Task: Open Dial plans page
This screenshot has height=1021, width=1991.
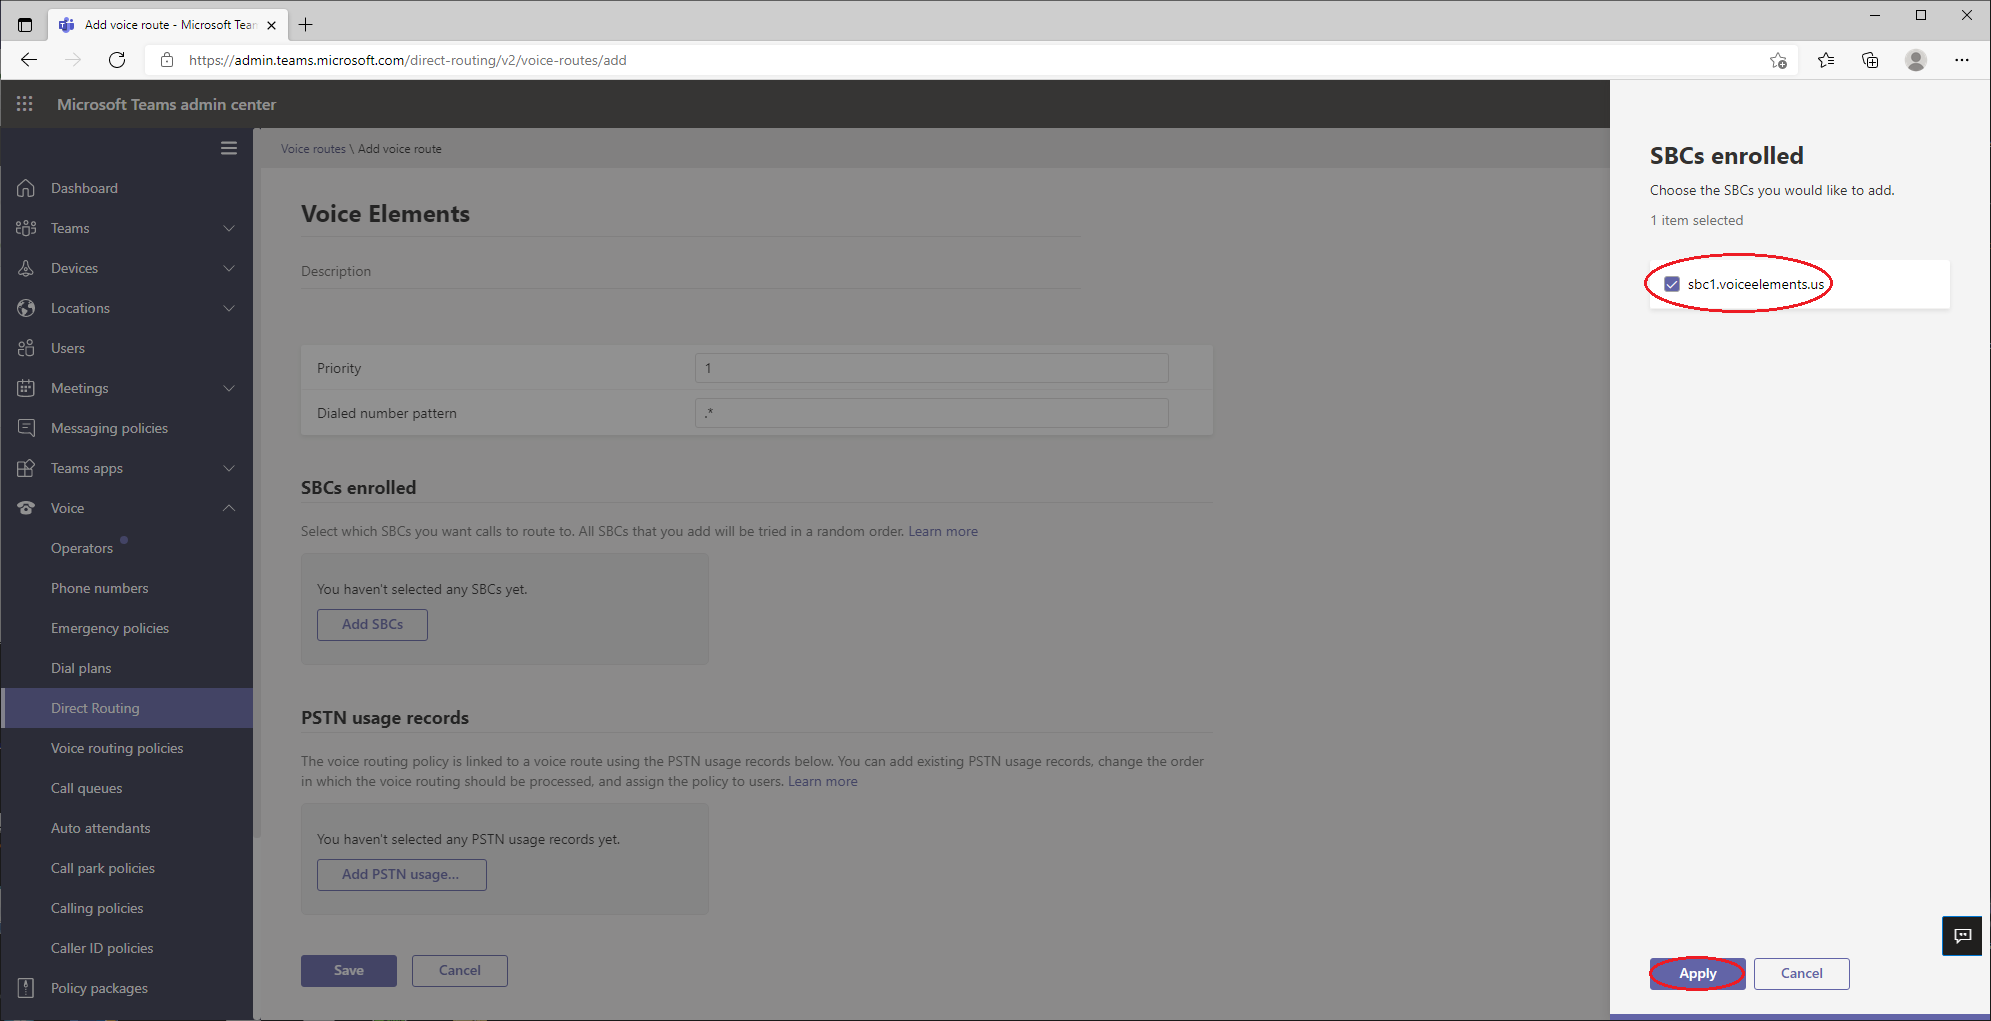Action: click(81, 668)
